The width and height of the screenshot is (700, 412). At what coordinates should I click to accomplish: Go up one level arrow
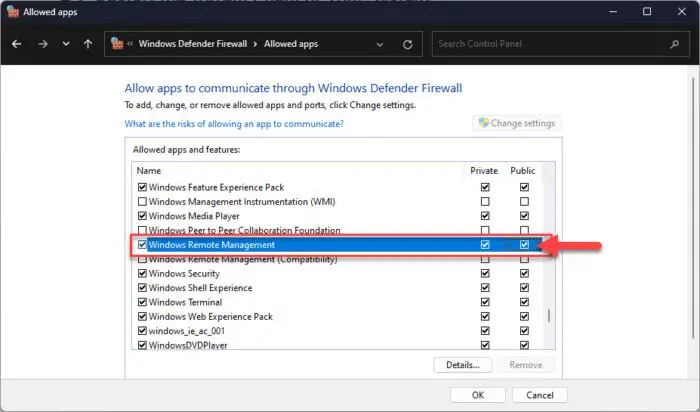88,44
